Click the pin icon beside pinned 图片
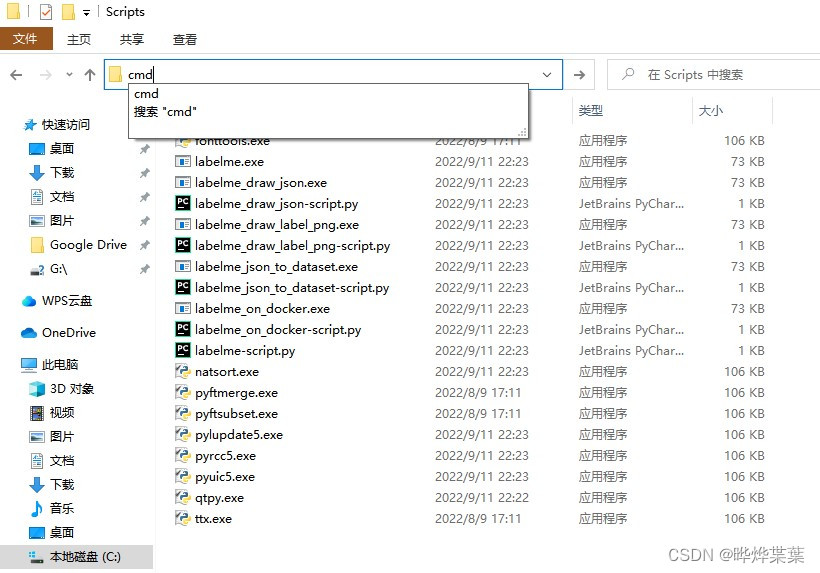Image resolution: width=820 pixels, height=573 pixels. (145, 221)
